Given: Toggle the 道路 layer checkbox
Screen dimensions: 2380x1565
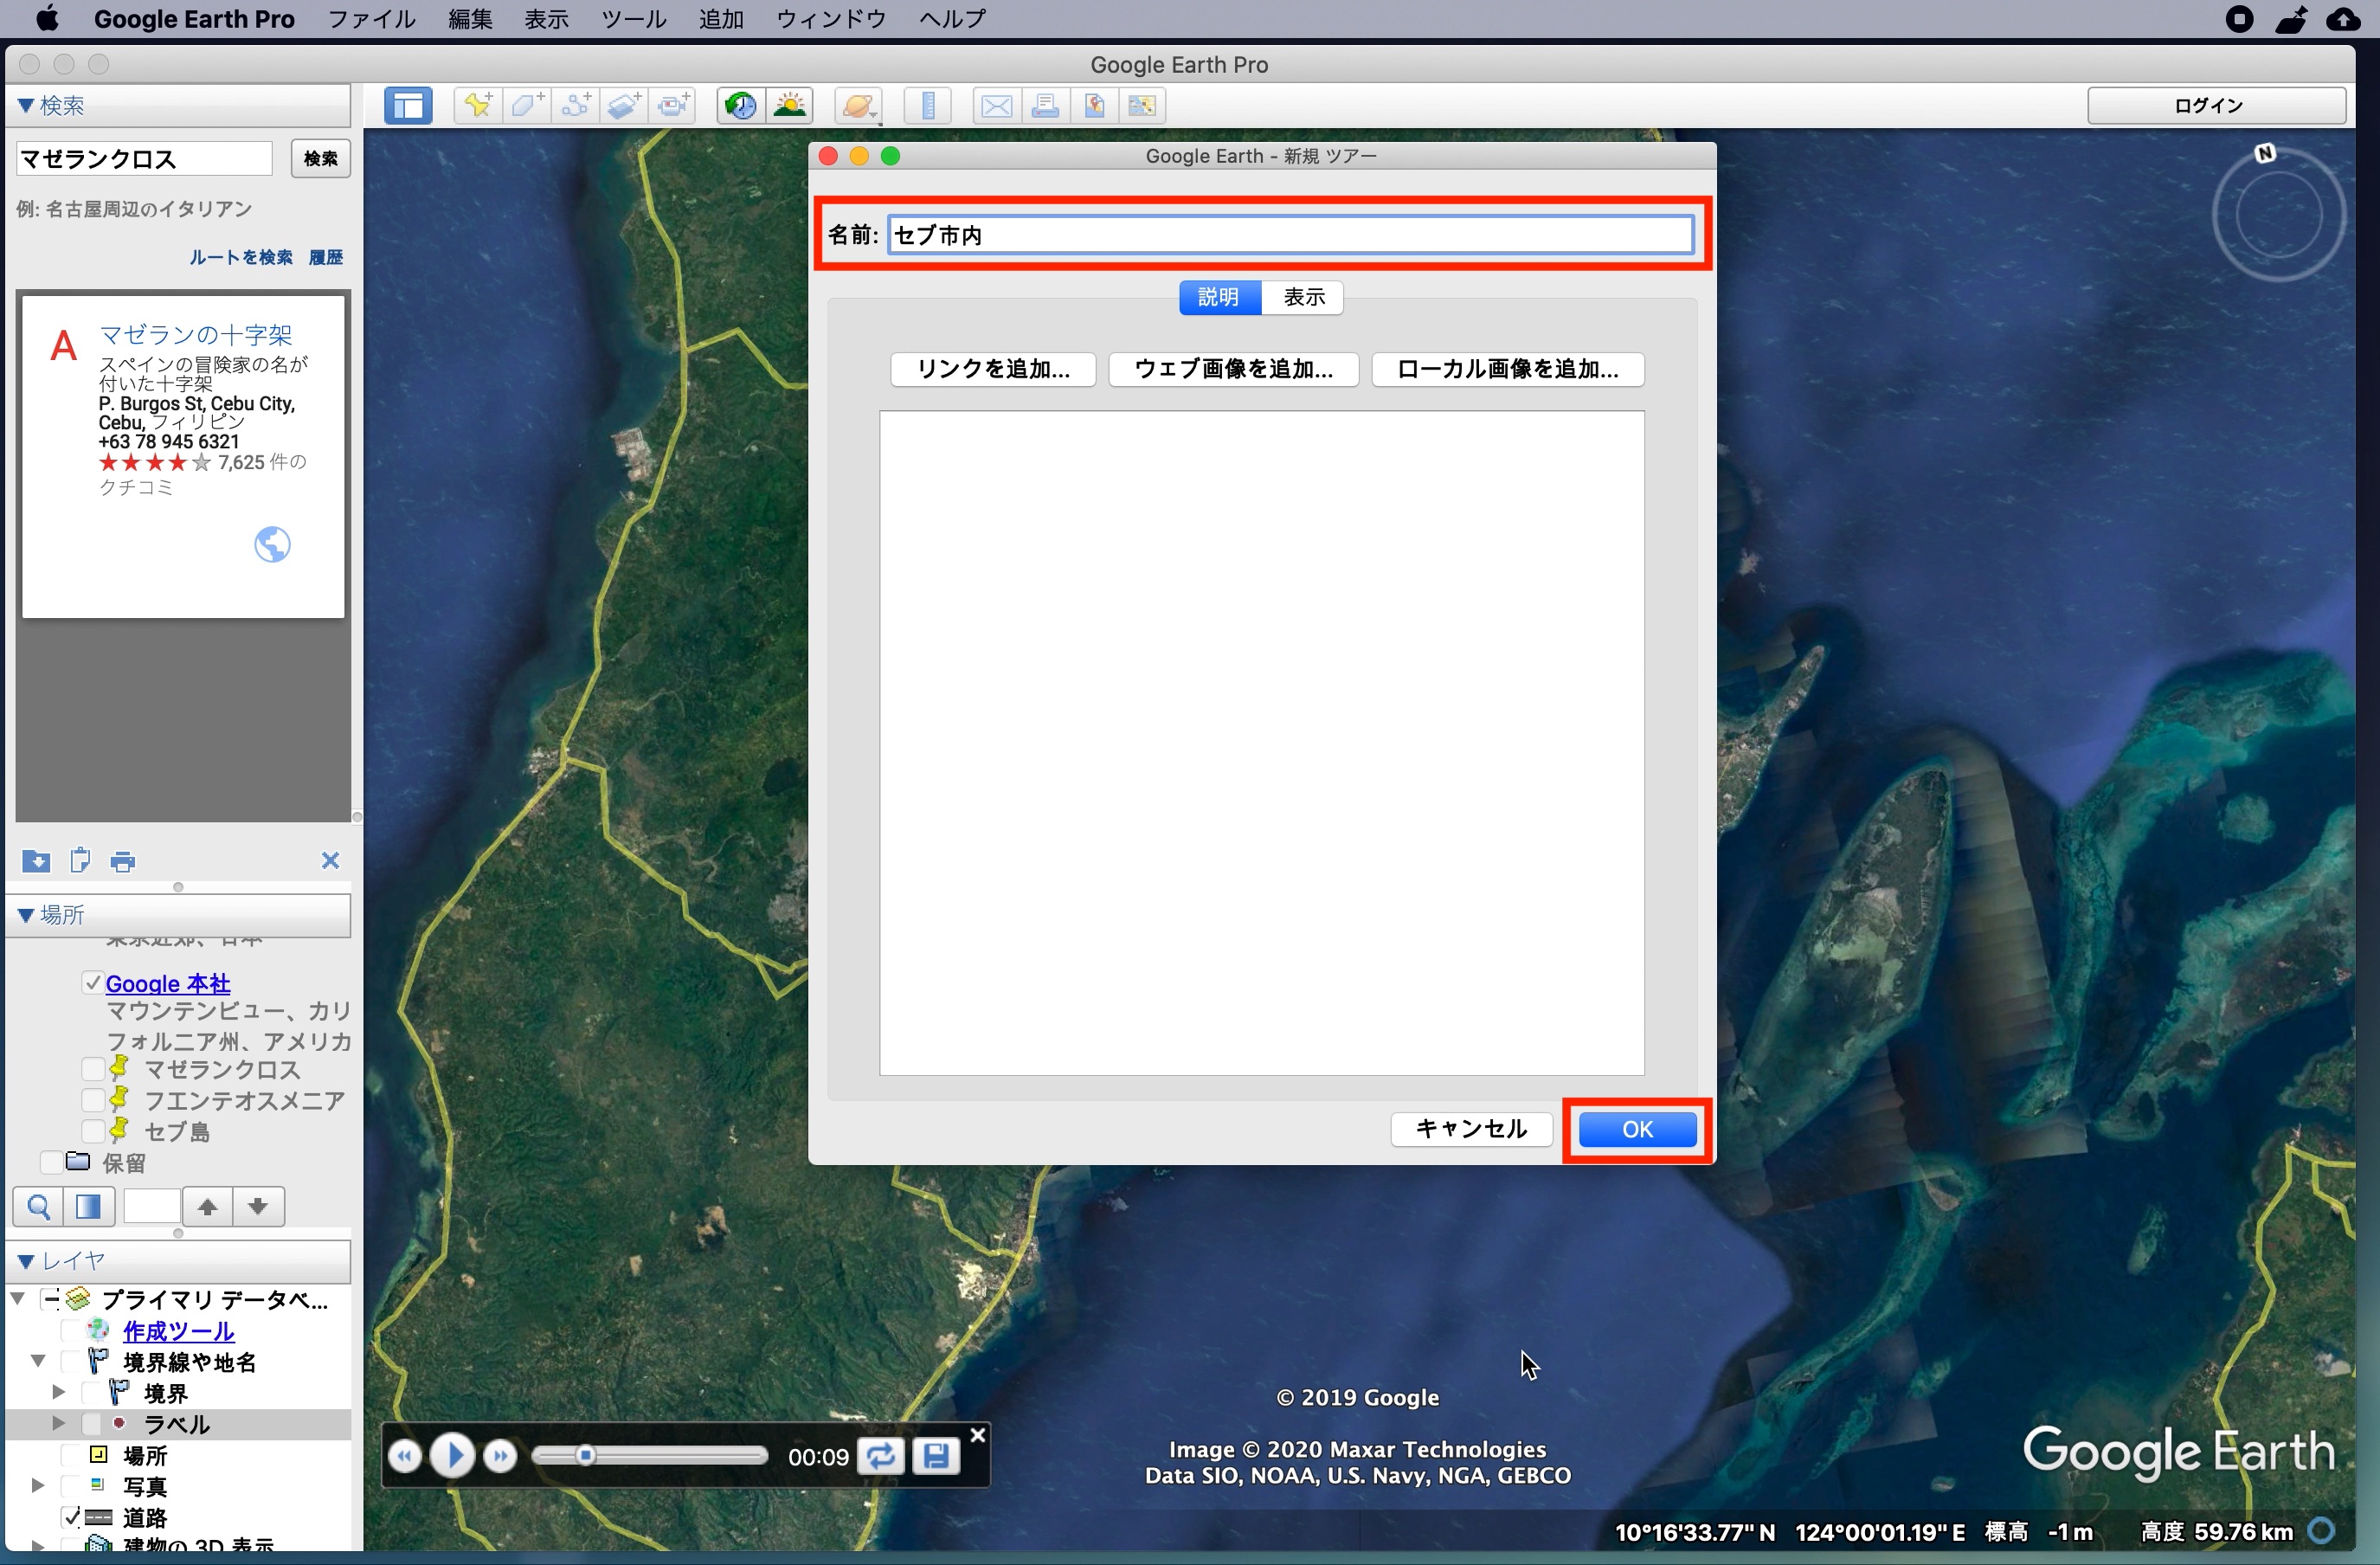Looking at the screenshot, I should click(x=71, y=1517).
